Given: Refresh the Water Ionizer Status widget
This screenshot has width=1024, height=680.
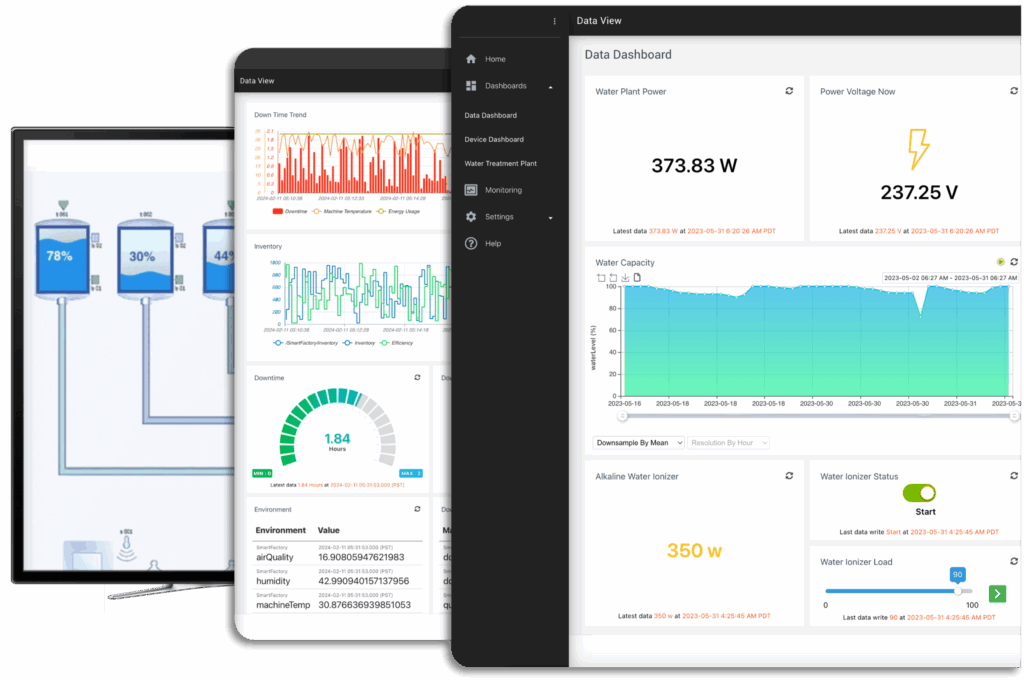Looking at the screenshot, I should click(1013, 476).
